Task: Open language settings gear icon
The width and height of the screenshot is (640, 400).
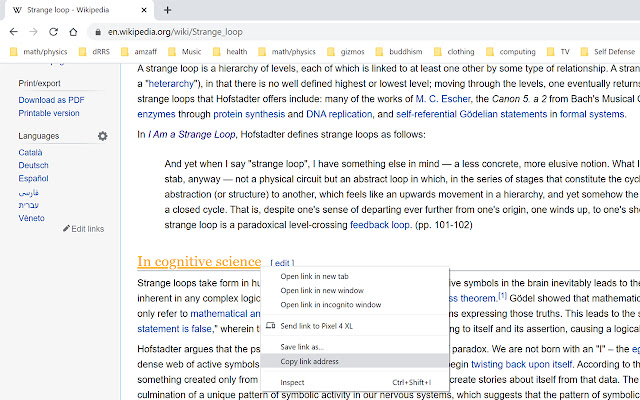Action: pos(102,136)
